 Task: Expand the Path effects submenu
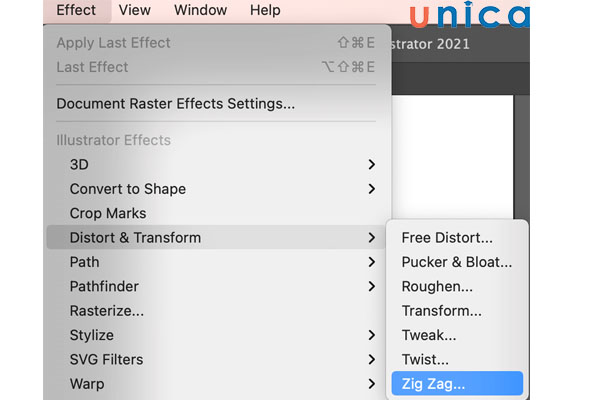click(84, 262)
